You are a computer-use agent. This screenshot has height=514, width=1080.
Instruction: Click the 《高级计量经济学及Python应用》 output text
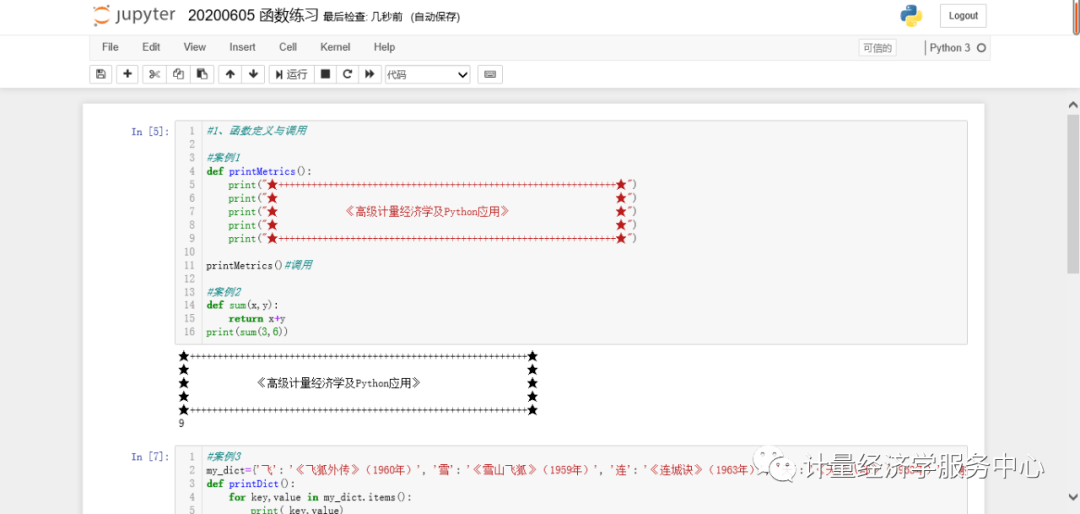click(x=338, y=383)
